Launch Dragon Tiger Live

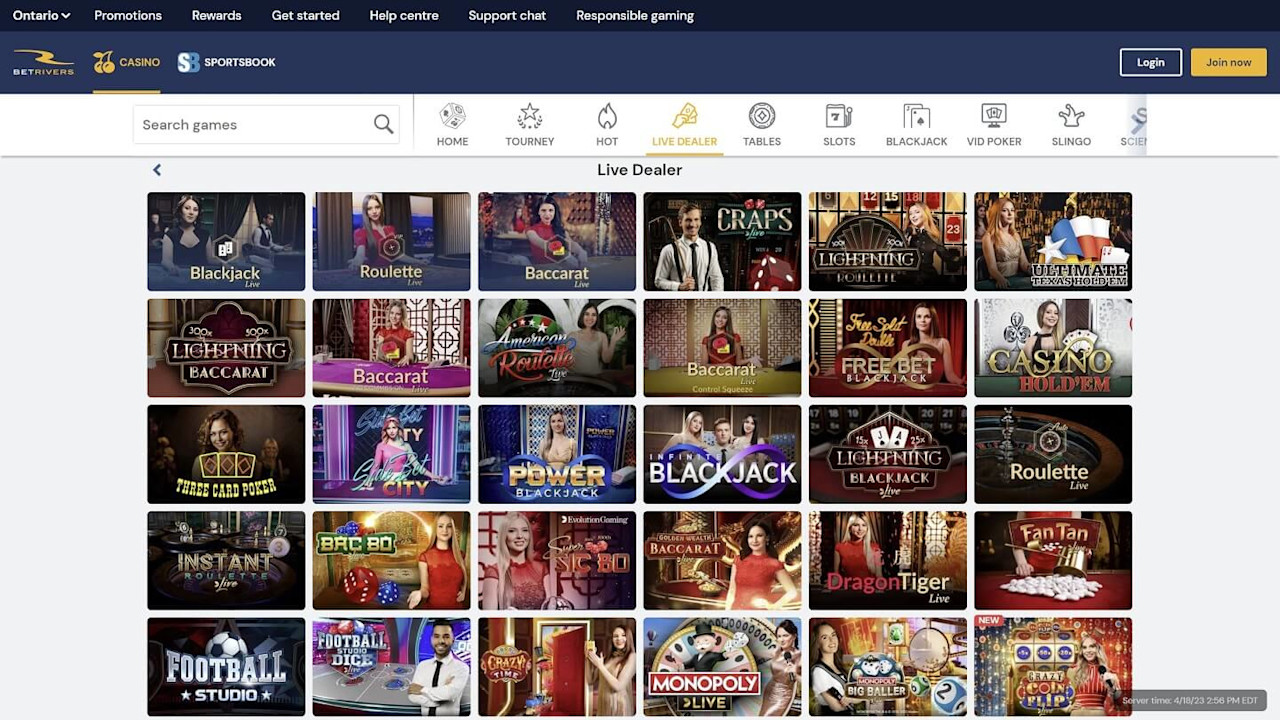pyautogui.click(x=888, y=560)
